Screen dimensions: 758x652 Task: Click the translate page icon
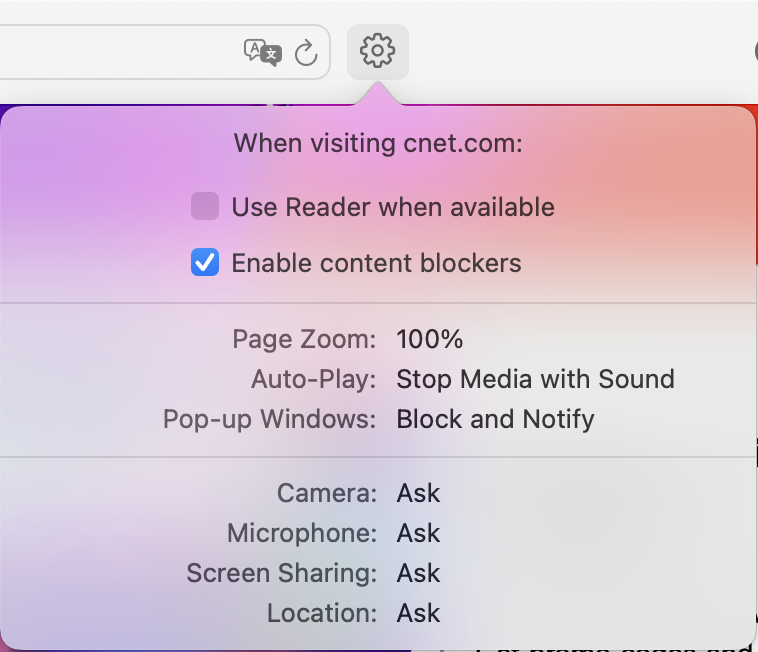pos(262,52)
